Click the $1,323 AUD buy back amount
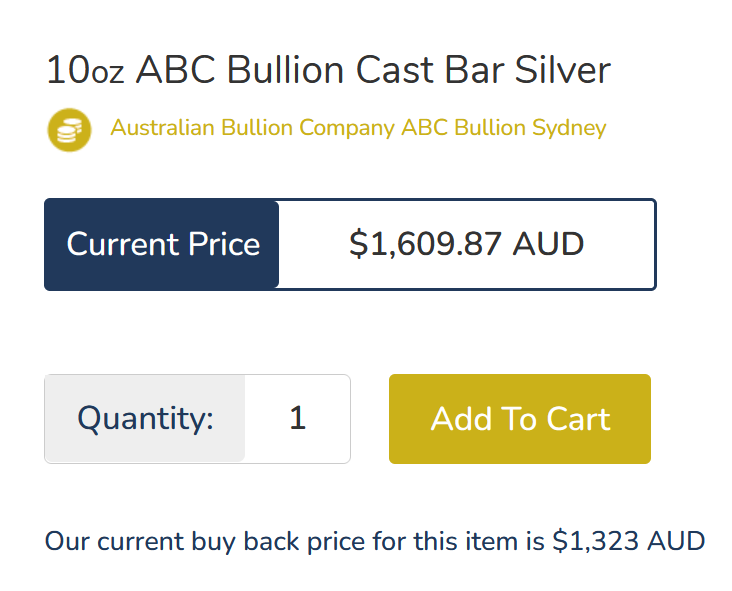Viewport: 732px width, 591px height. coord(628,542)
